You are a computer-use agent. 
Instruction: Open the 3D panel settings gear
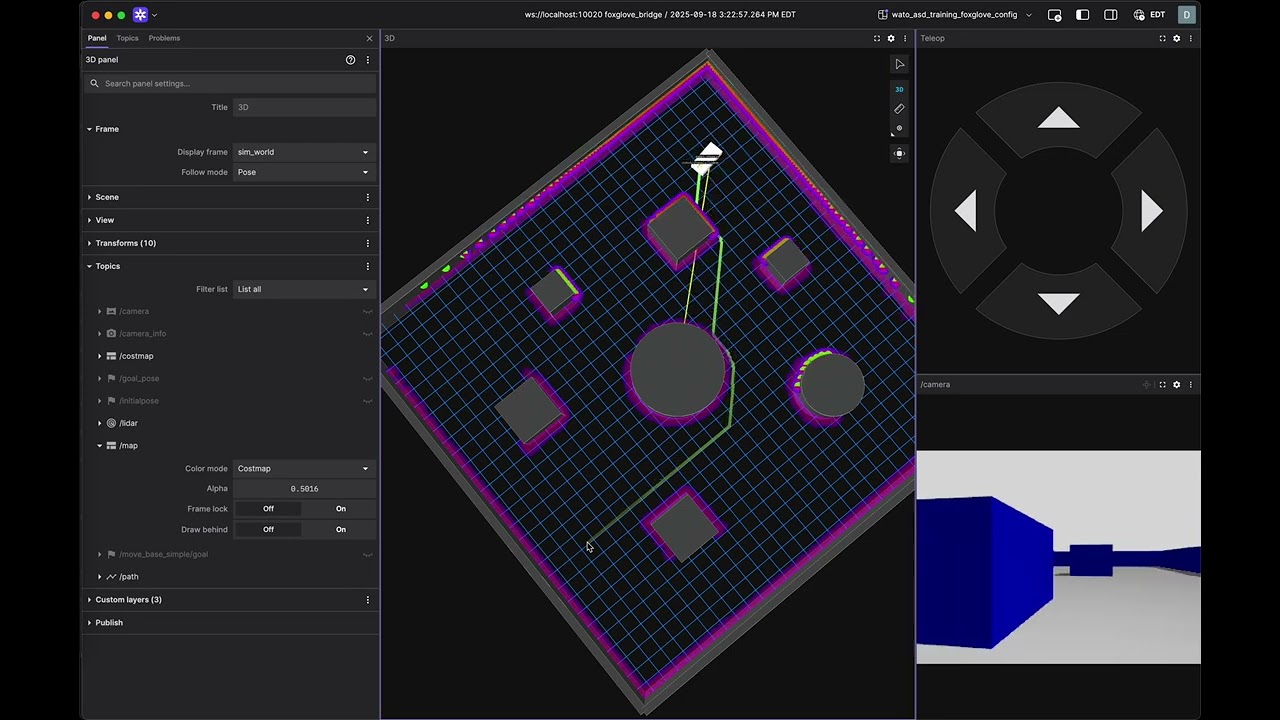(891, 38)
